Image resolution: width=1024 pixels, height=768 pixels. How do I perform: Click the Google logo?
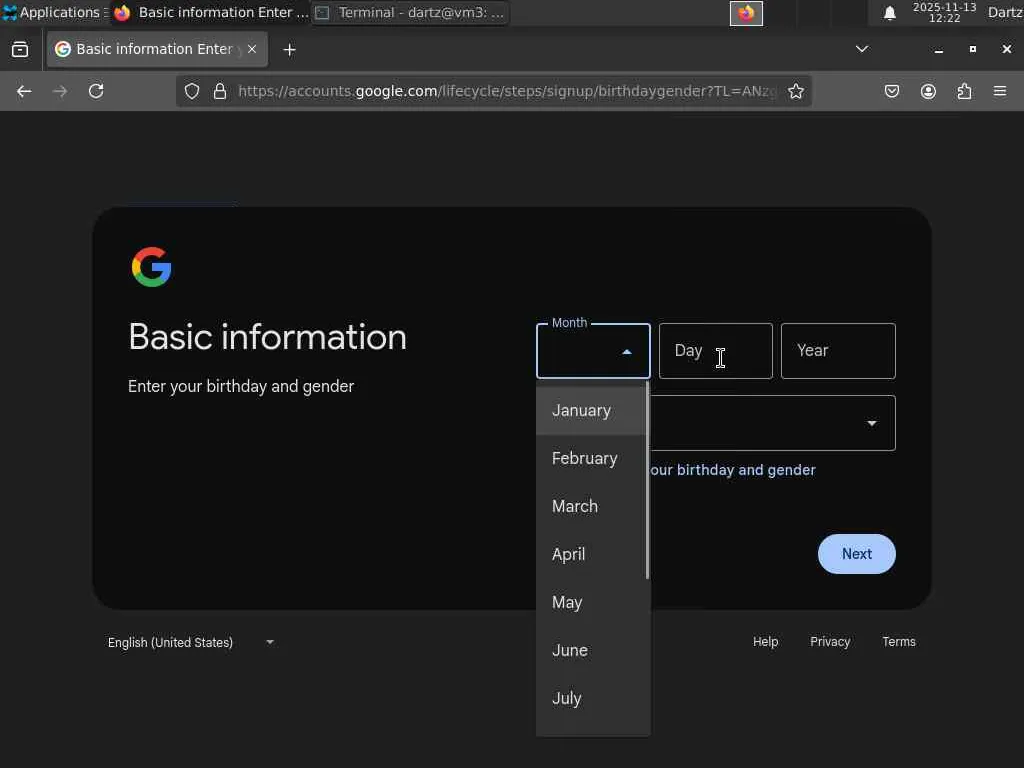coord(152,267)
